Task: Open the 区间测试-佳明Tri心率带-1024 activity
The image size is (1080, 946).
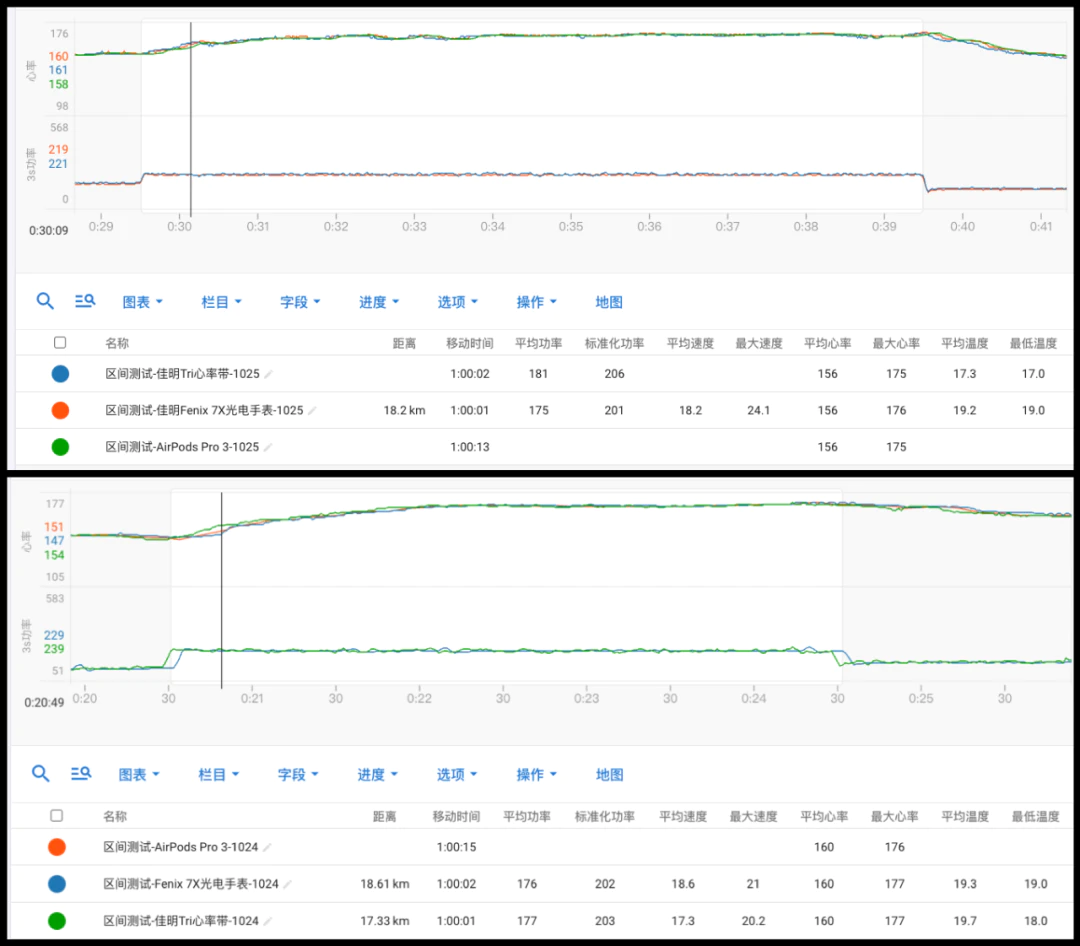Action: (180, 921)
